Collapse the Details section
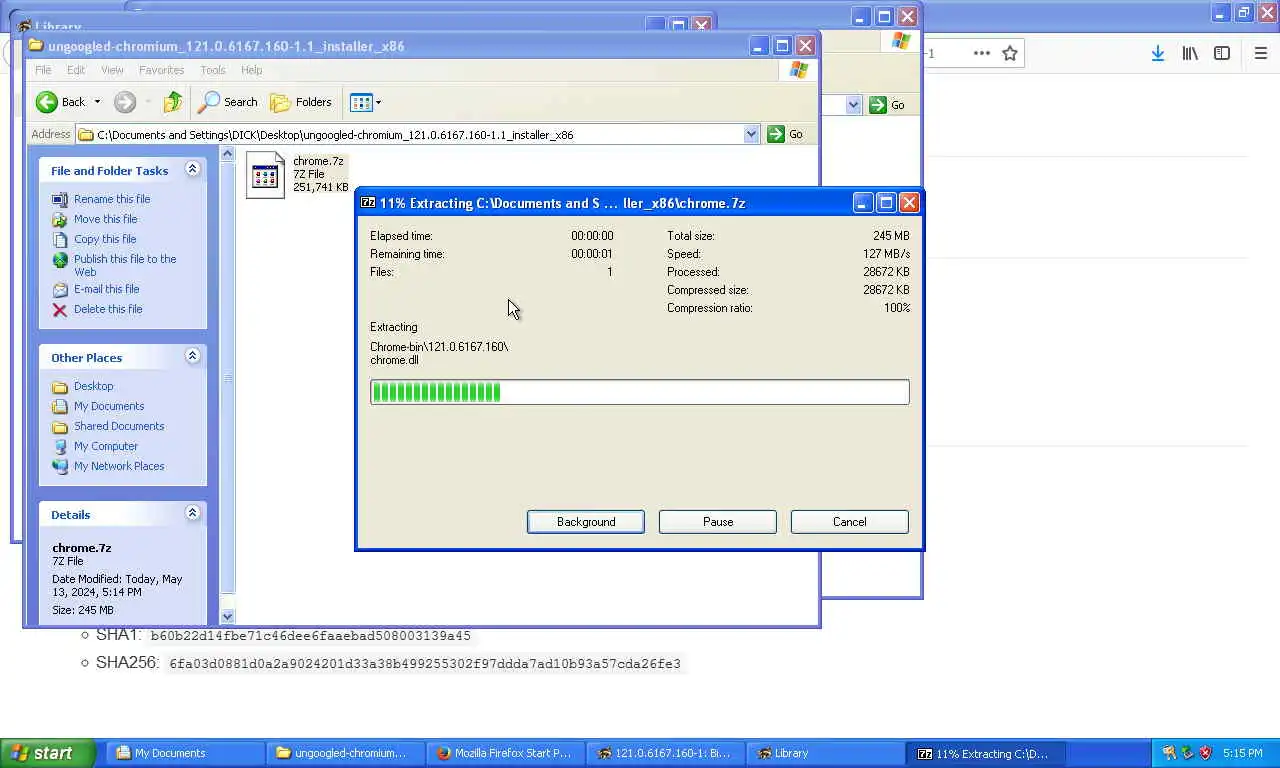1280x768 pixels. coord(192,514)
